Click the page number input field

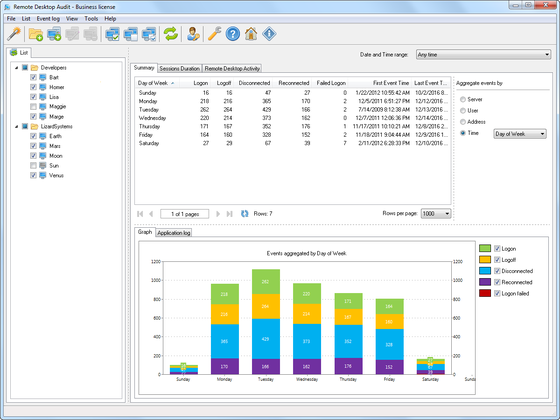tap(185, 214)
